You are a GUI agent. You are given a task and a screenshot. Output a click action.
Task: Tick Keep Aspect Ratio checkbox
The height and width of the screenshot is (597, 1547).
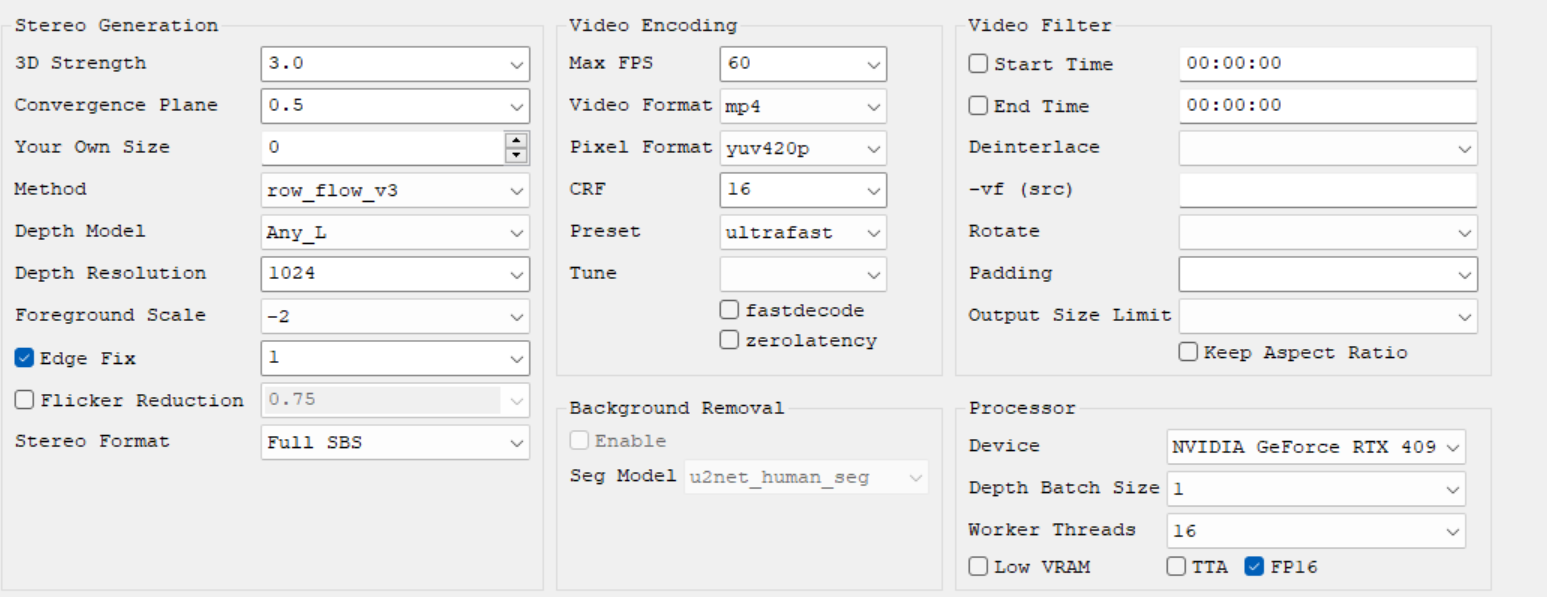pyautogui.click(x=1188, y=352)
